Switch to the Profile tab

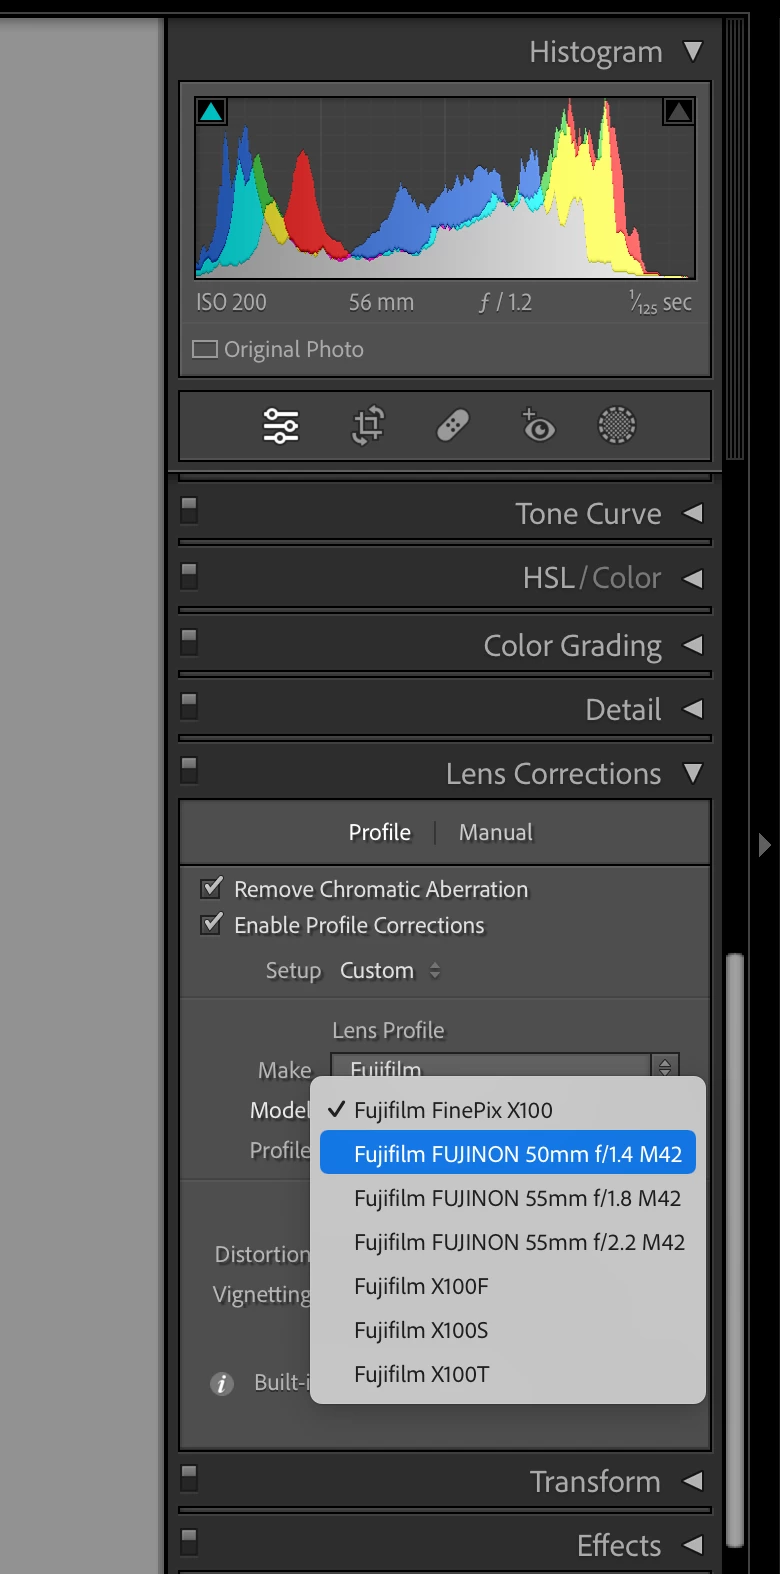click(x=380, y=832)
